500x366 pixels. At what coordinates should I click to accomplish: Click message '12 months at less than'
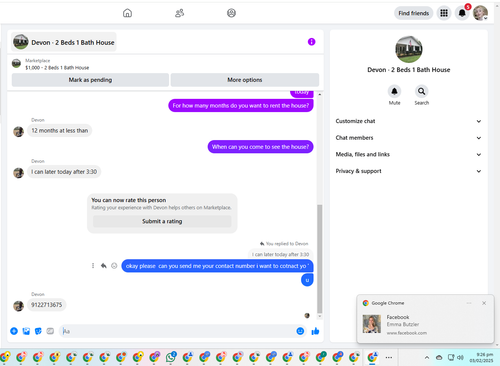click(60, 131)
